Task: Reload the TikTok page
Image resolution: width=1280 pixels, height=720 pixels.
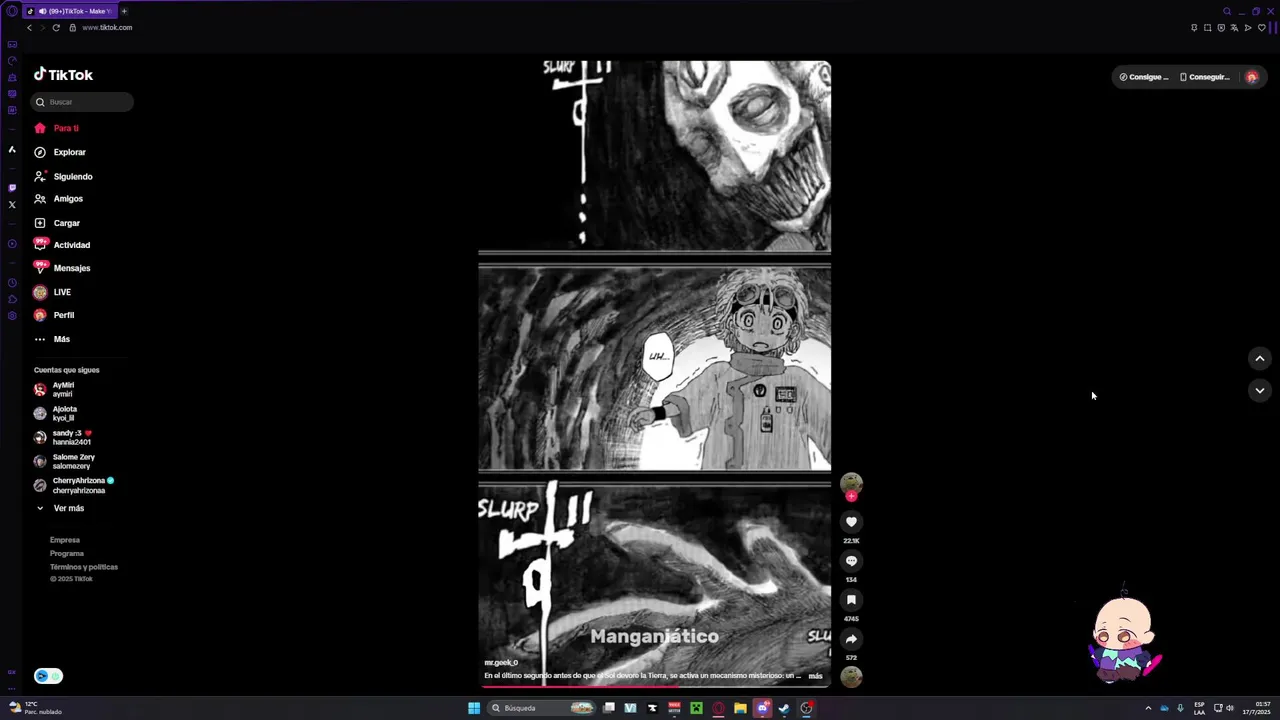Action: point(56,28)
